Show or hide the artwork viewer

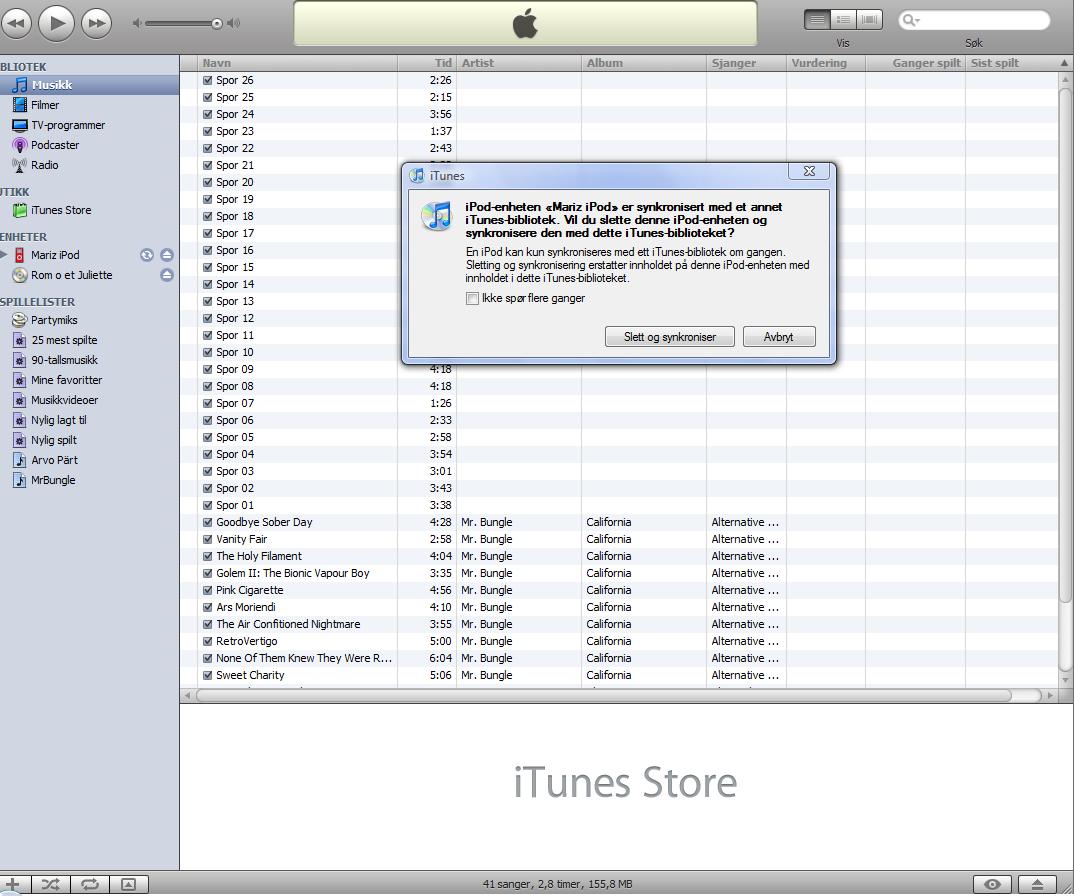click(129, 884)
